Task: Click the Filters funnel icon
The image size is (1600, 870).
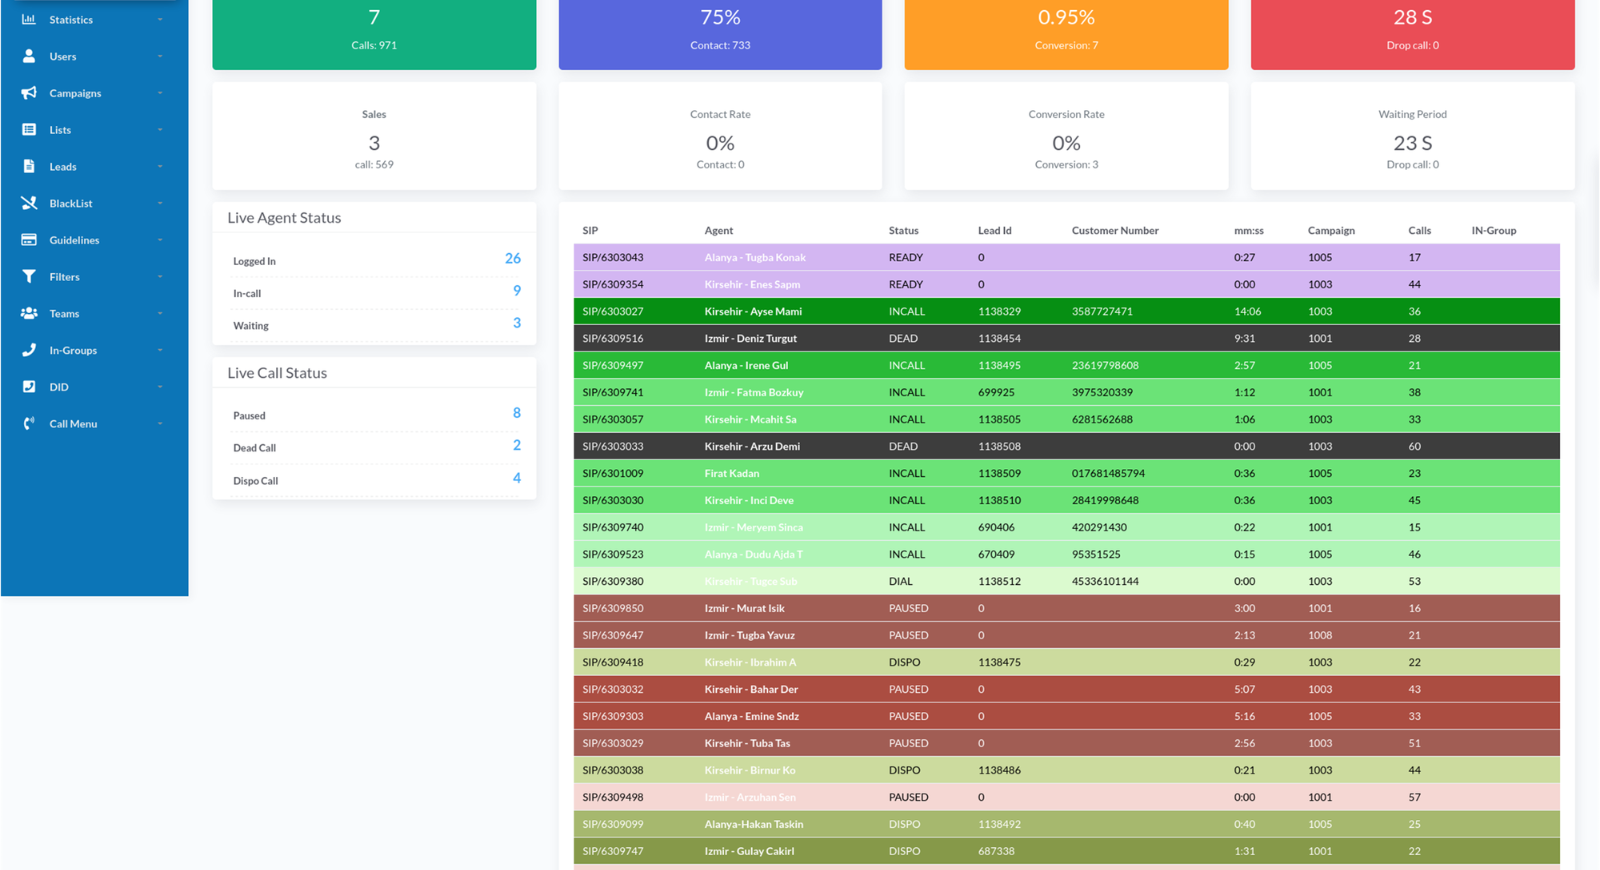Action: click(x=29, y=277)
